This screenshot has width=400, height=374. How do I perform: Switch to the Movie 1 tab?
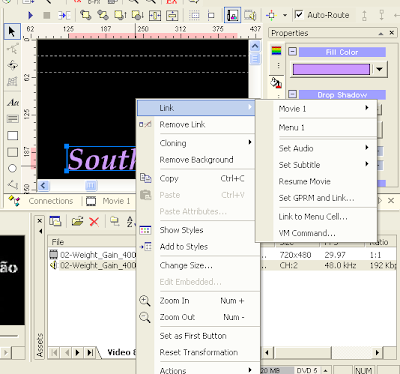(x=116, y=201)
